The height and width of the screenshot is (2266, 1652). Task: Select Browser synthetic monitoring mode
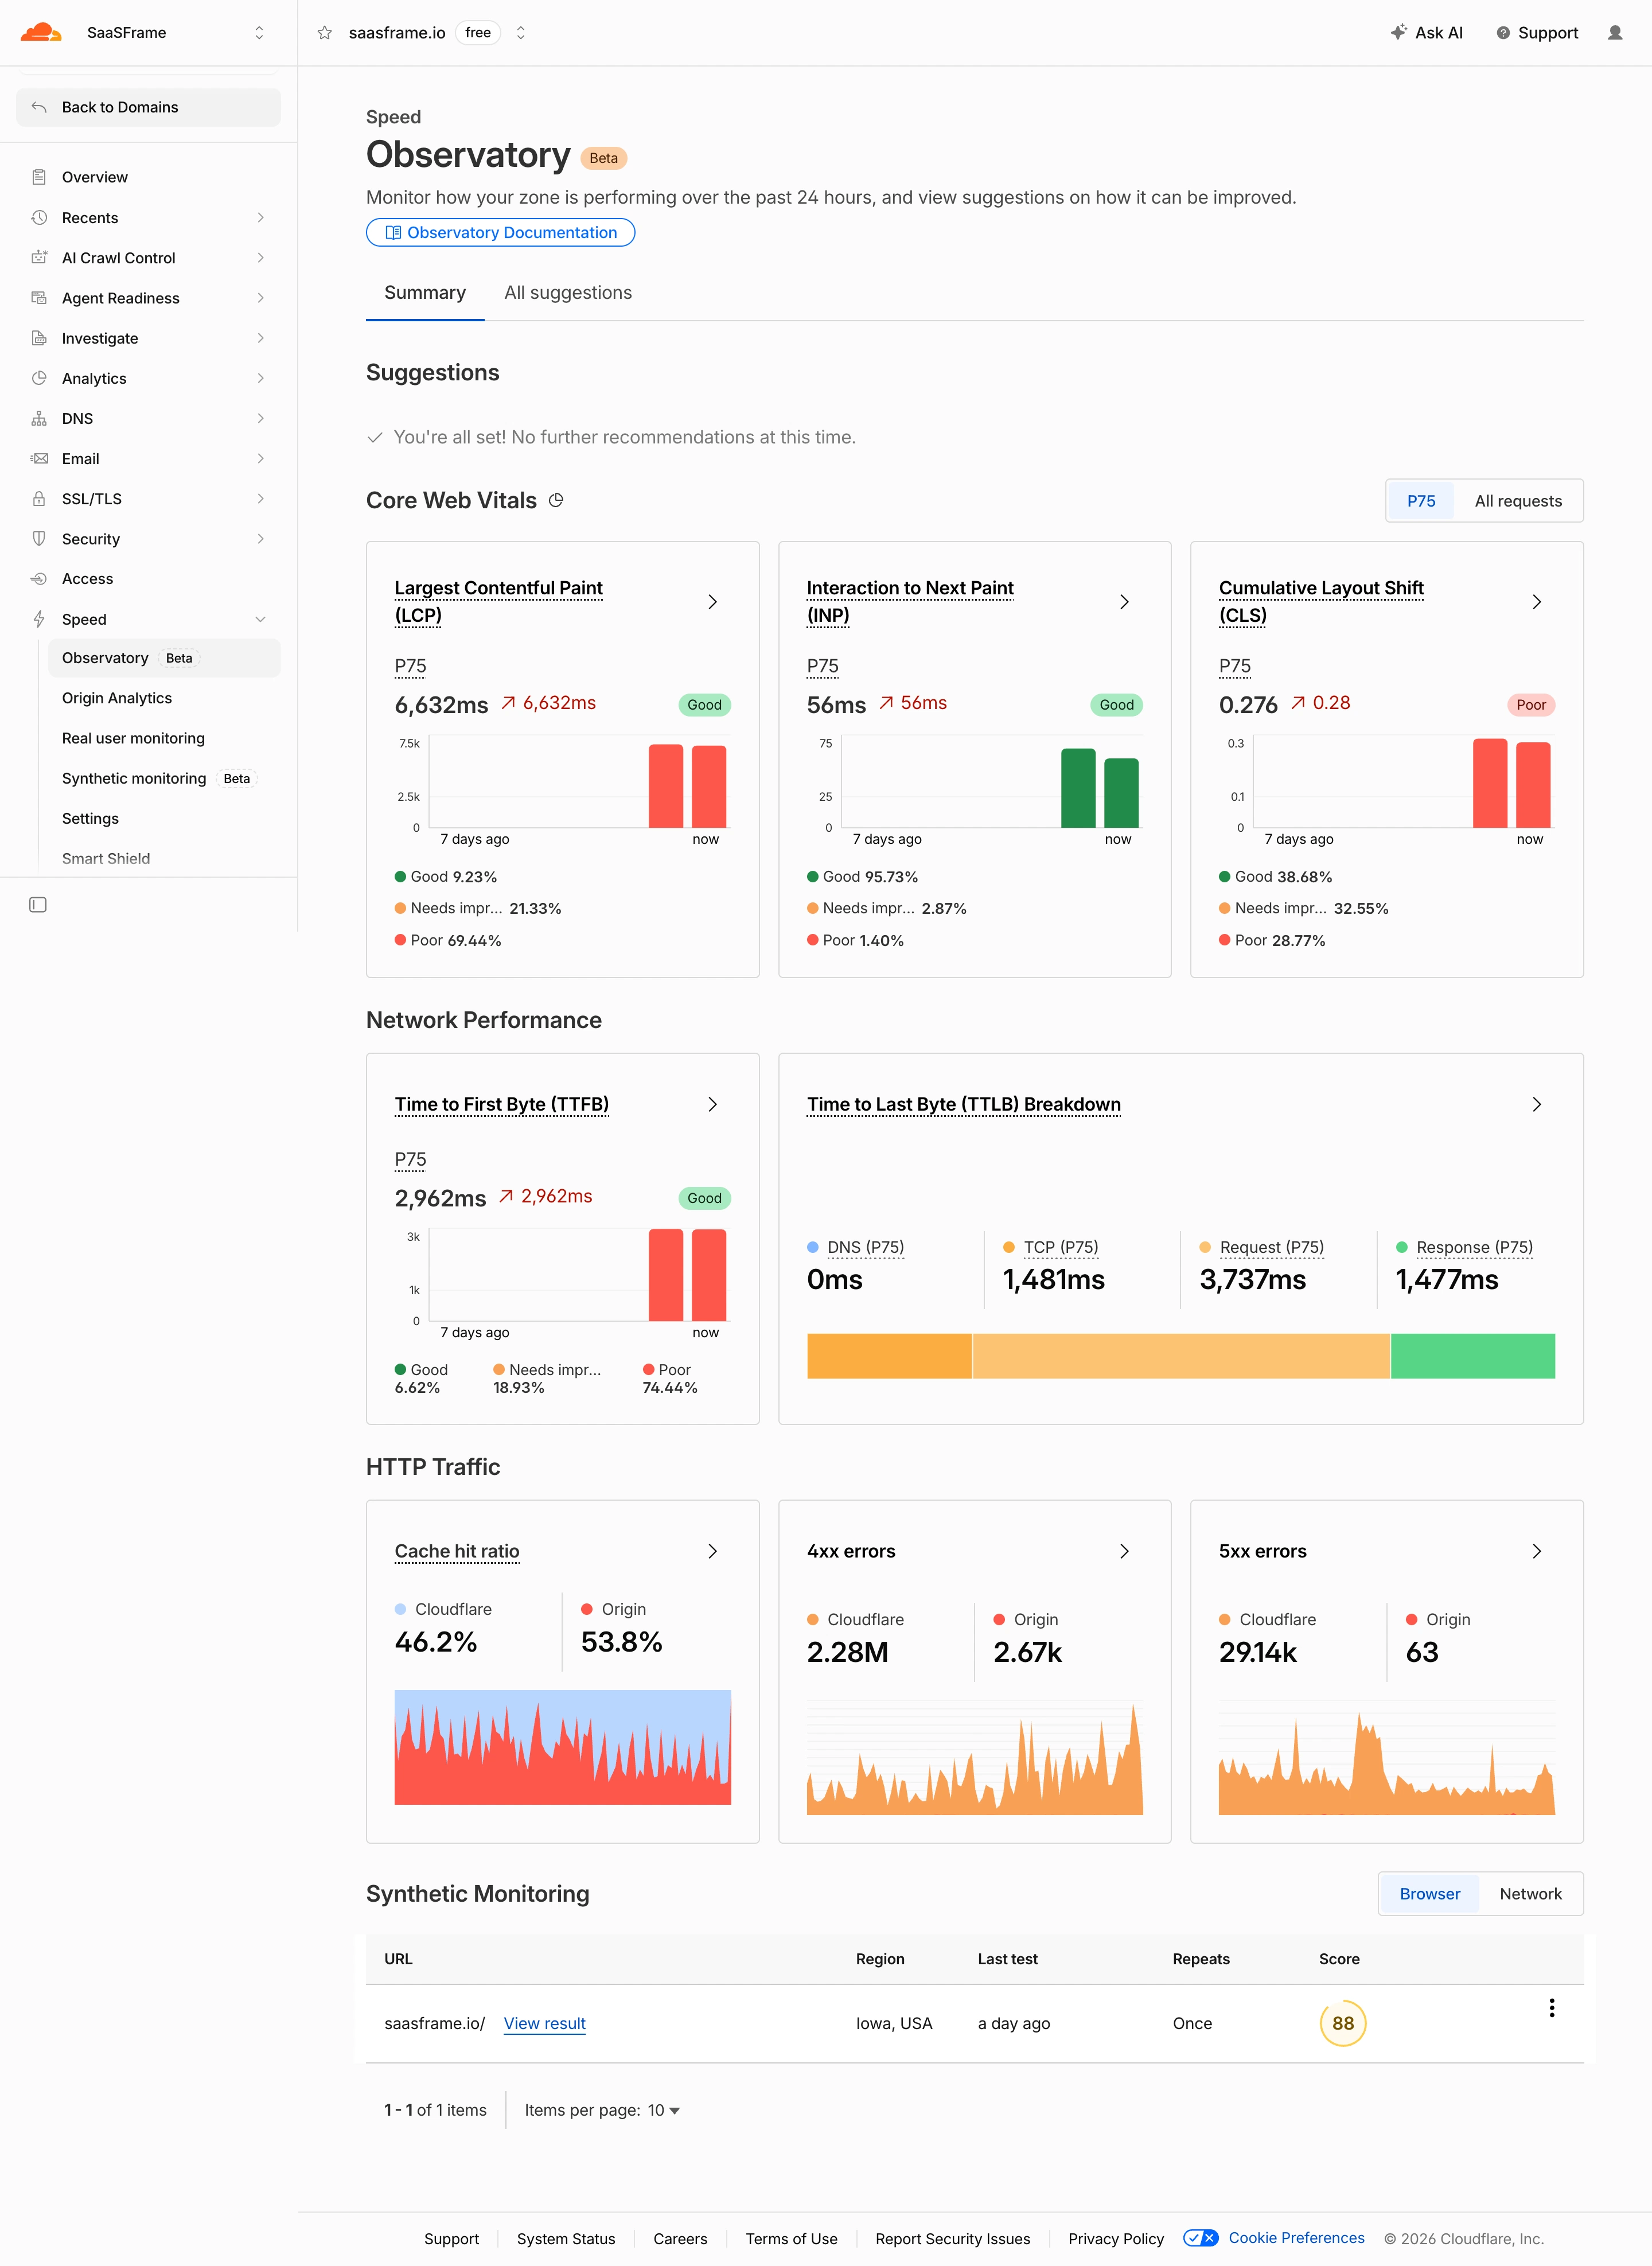point(1429,1893)
